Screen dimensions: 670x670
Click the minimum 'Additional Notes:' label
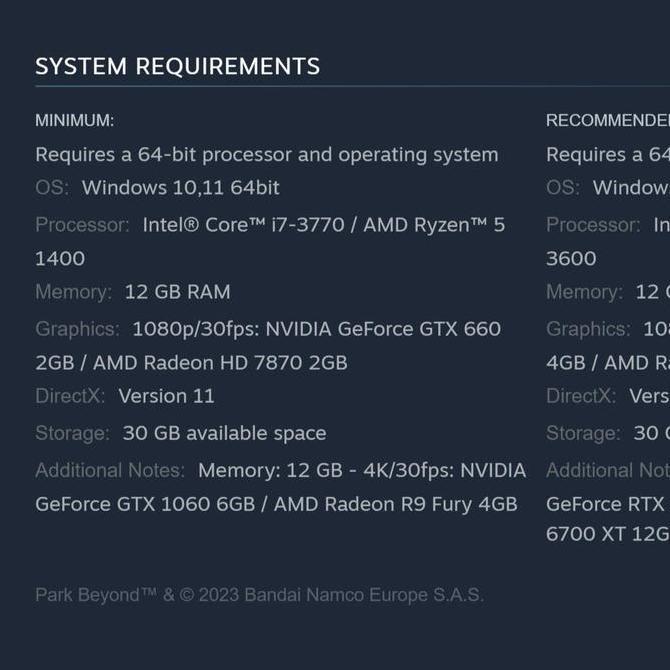(x=110, y=470)
